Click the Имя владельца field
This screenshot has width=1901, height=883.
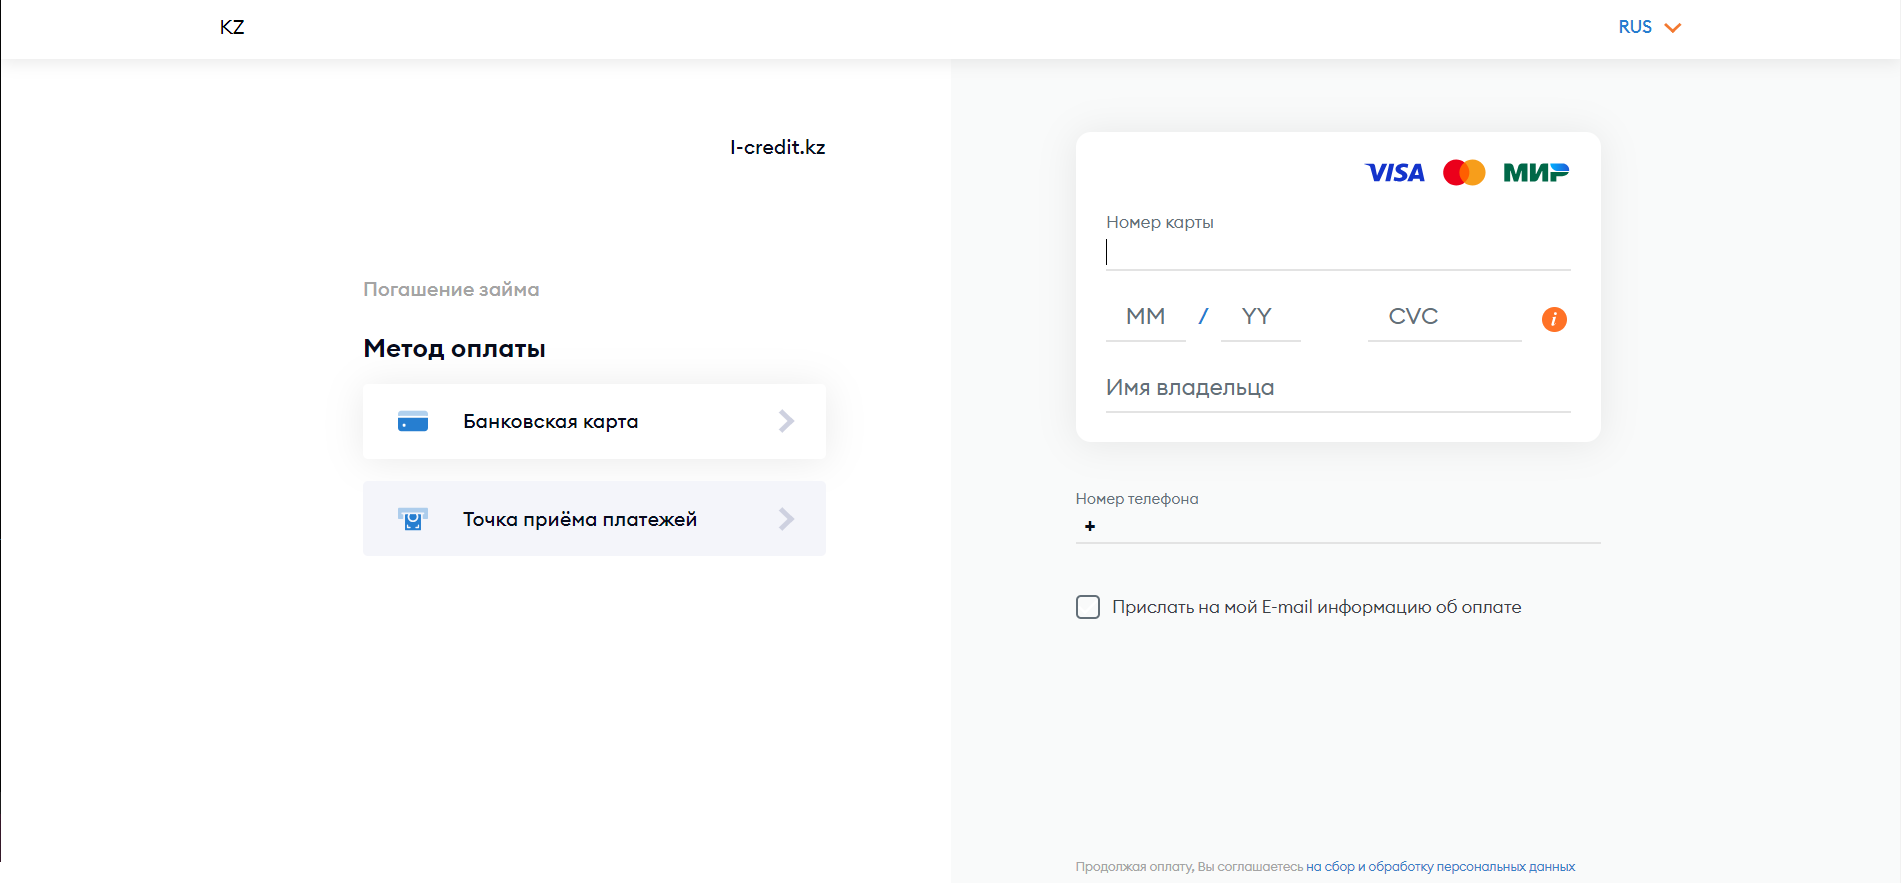1338,389
